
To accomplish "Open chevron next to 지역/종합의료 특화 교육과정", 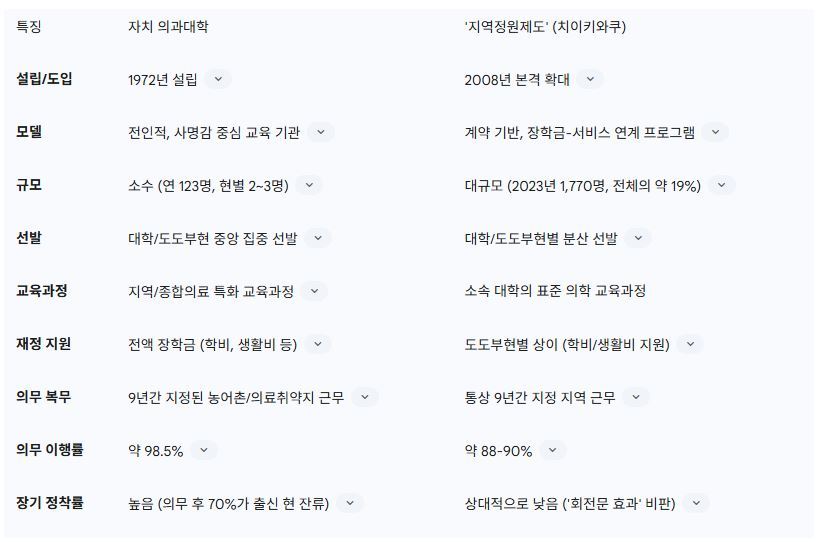I will coord(314,291).
